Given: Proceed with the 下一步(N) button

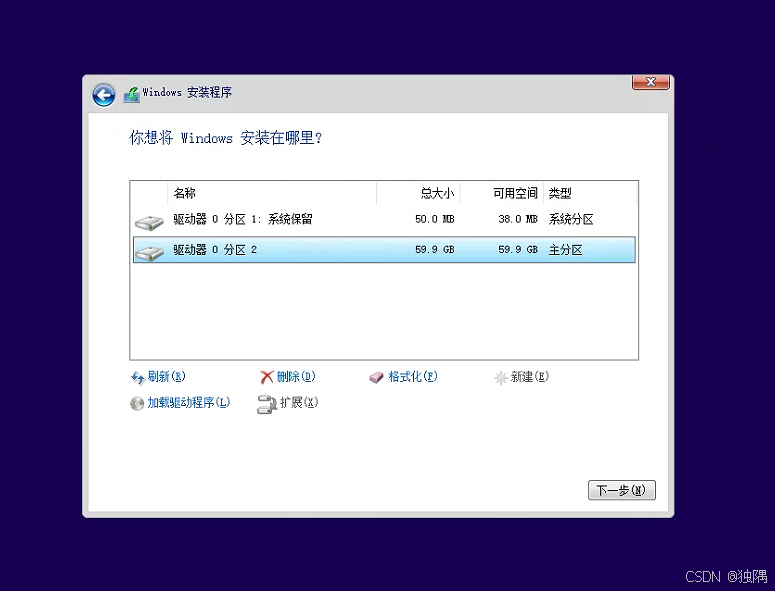Looking at the screenshot, I should (622, 490).
